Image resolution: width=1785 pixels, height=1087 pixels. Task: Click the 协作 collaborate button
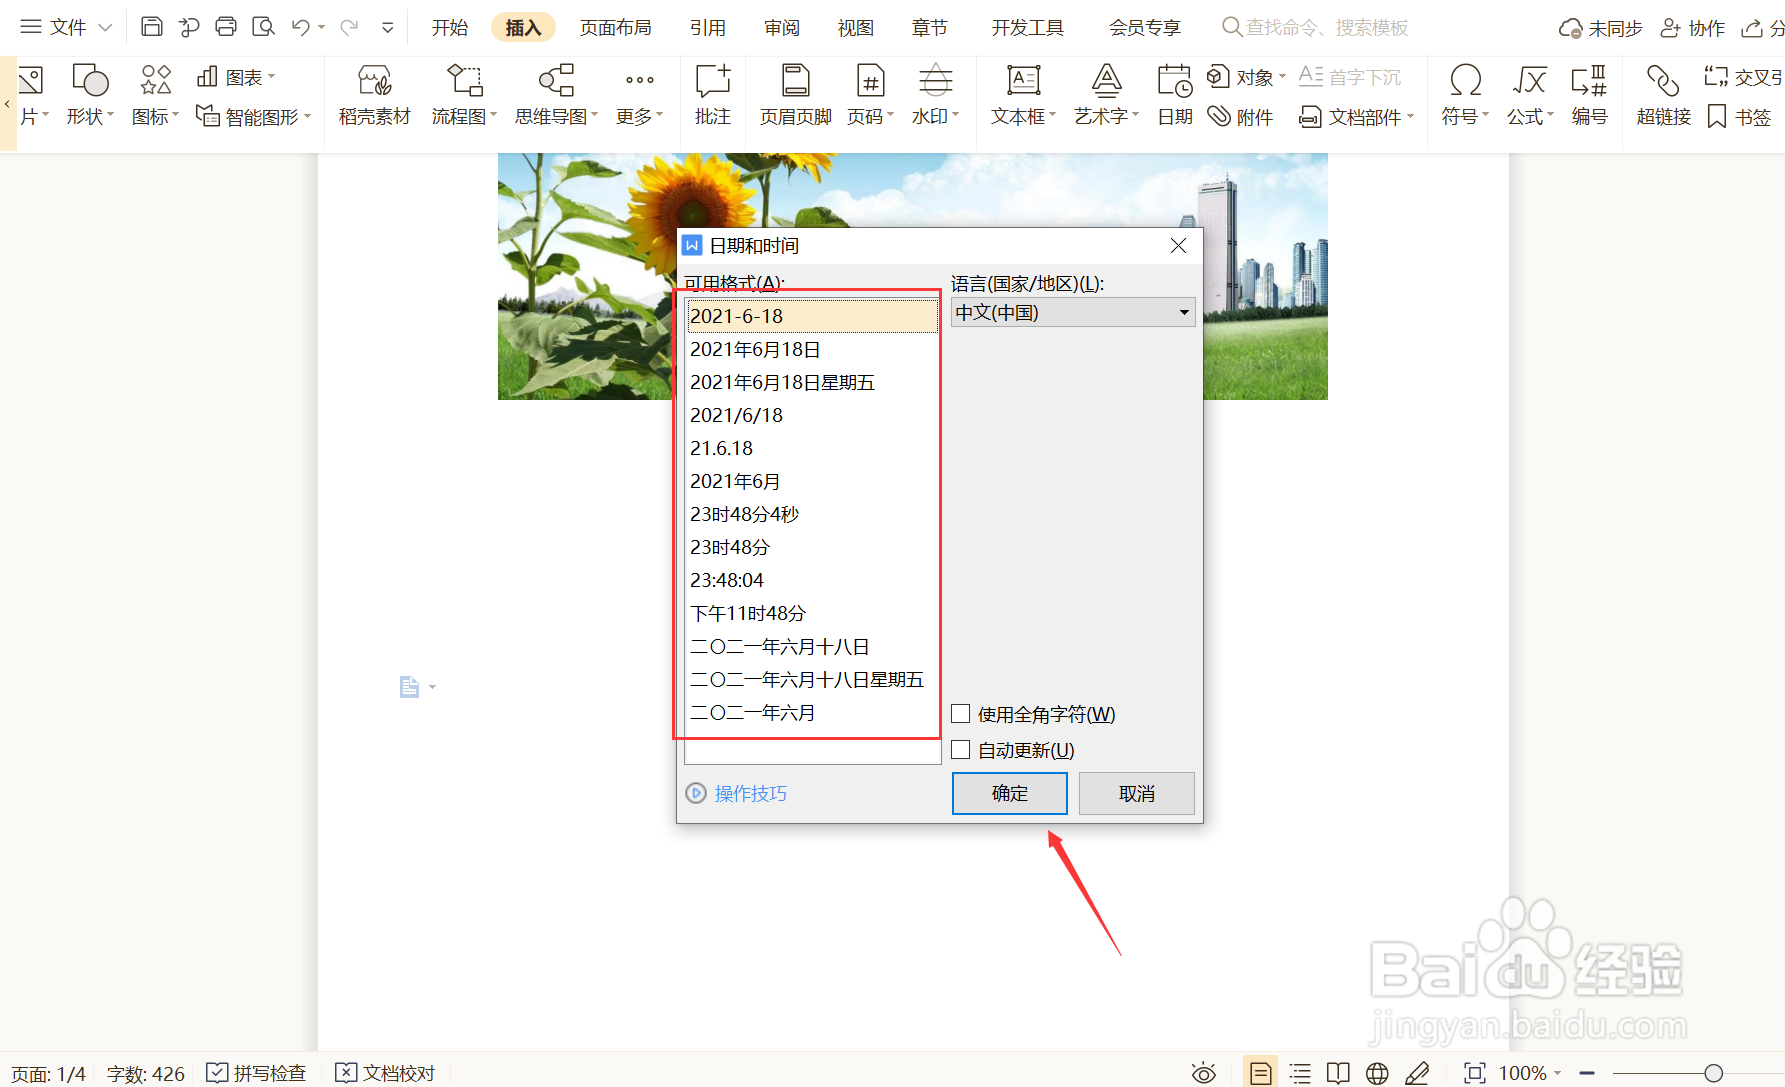pos(1693,28)
